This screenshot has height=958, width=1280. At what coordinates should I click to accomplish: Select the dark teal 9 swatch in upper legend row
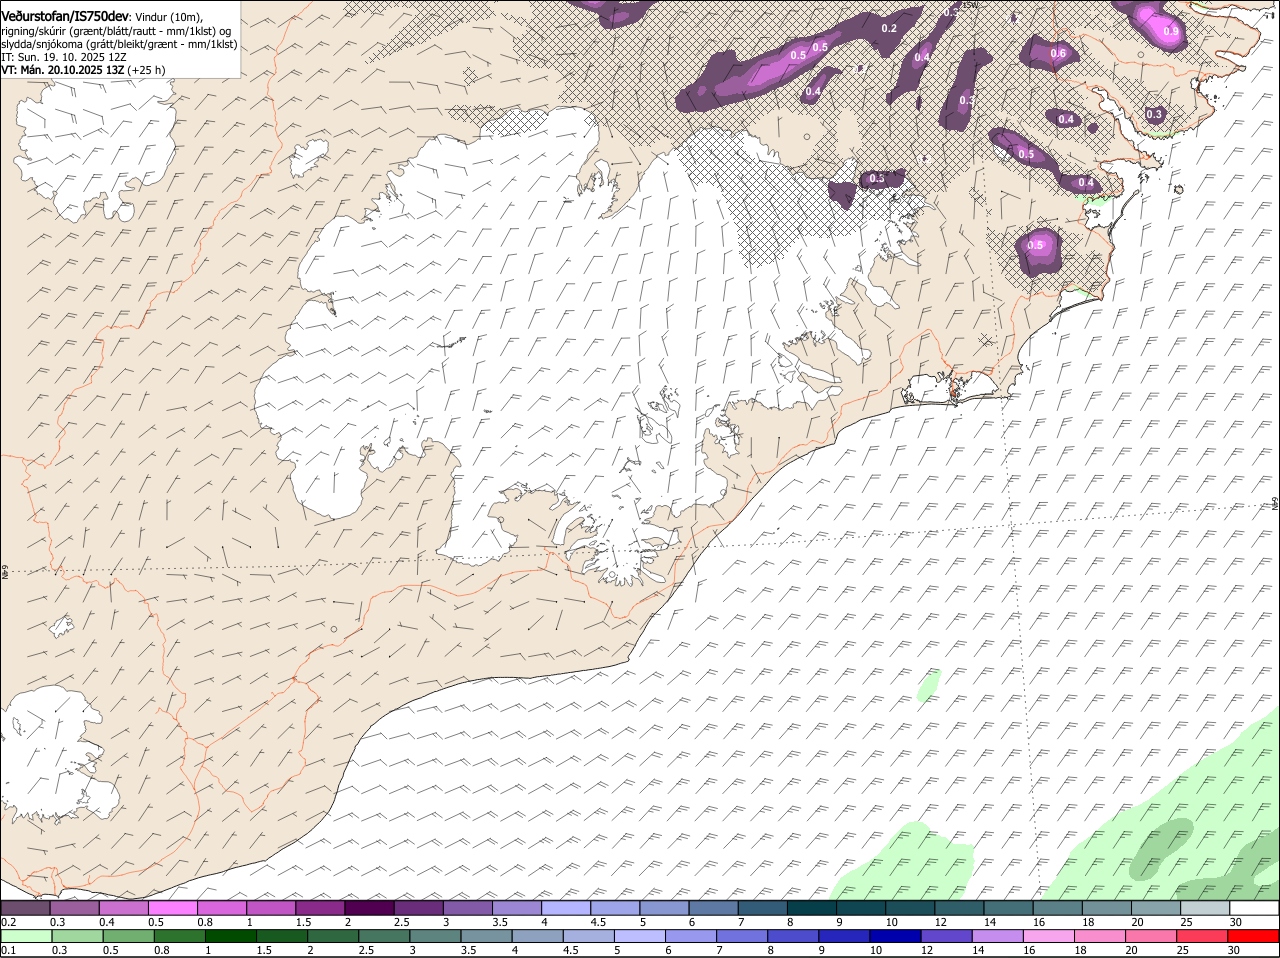coord(861,908)
